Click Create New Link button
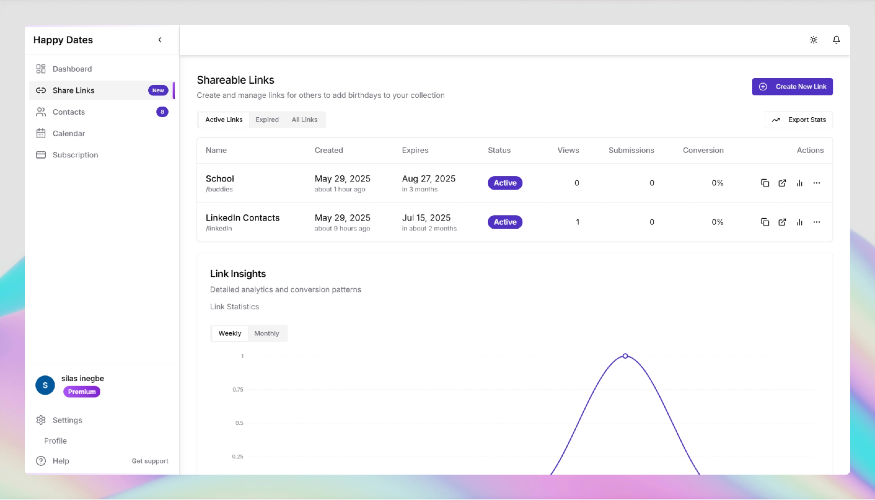Image resolution: width=875 pixels, height=500 pixels. pos(792,86)
